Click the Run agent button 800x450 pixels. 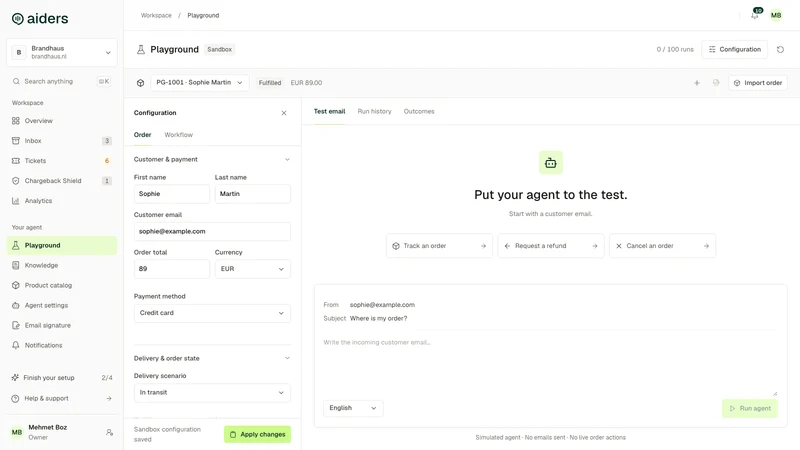tap(750, 409)
